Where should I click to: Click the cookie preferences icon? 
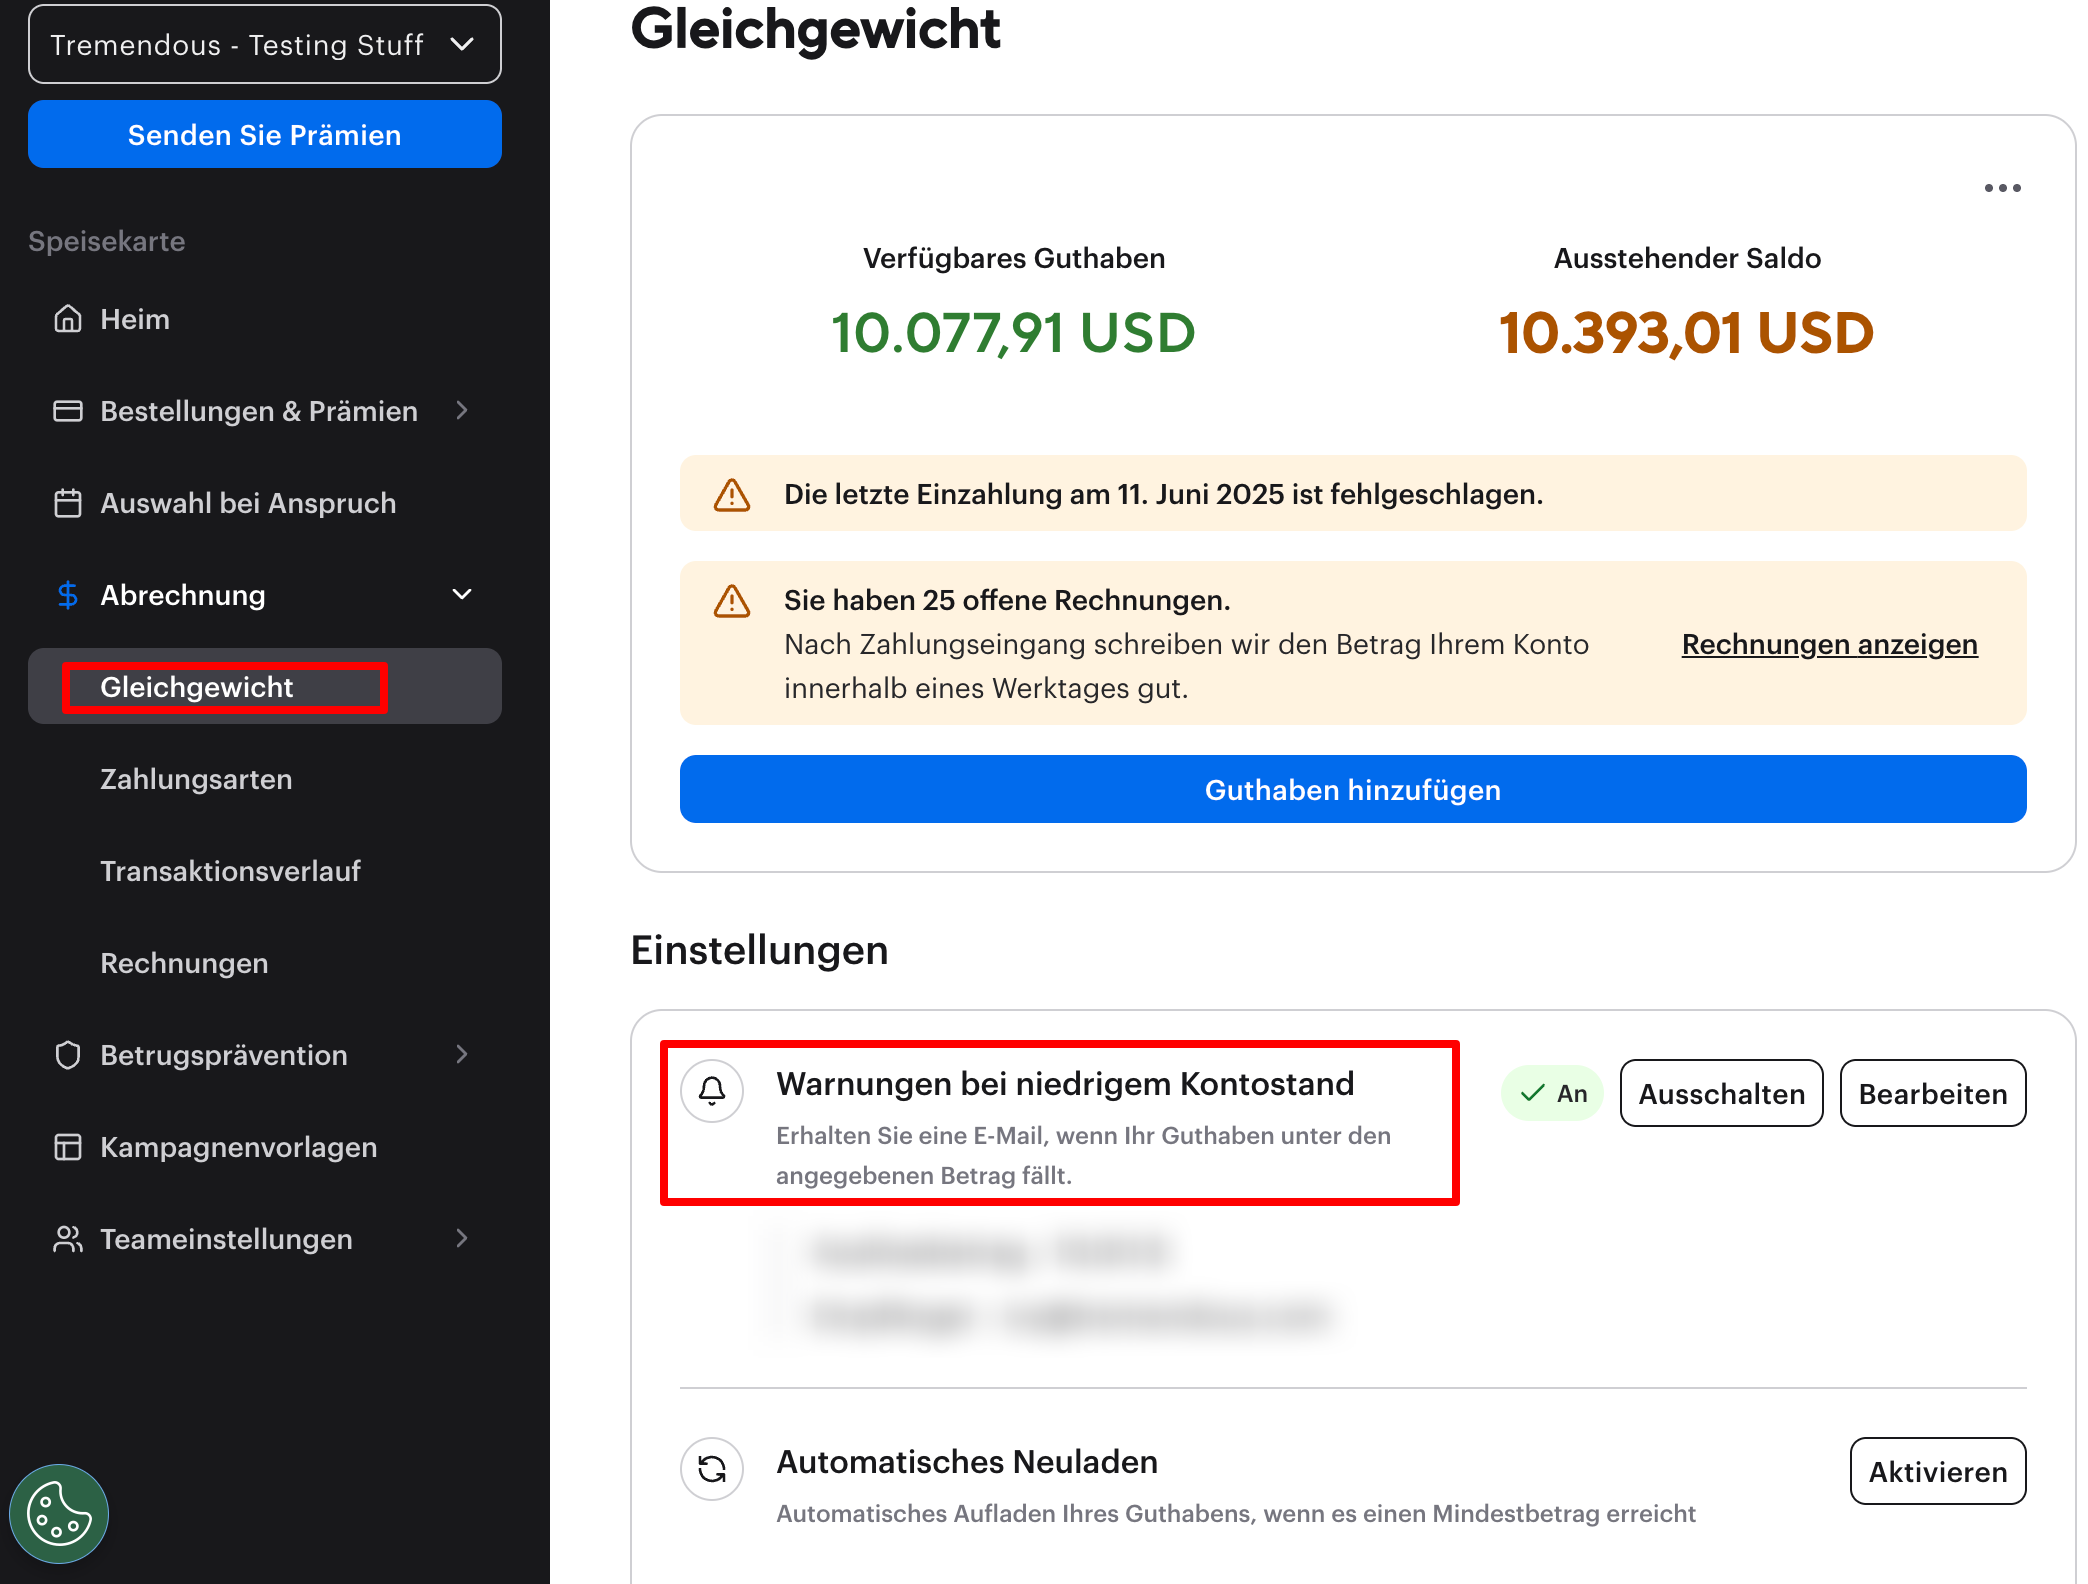tap(59, 1514)
